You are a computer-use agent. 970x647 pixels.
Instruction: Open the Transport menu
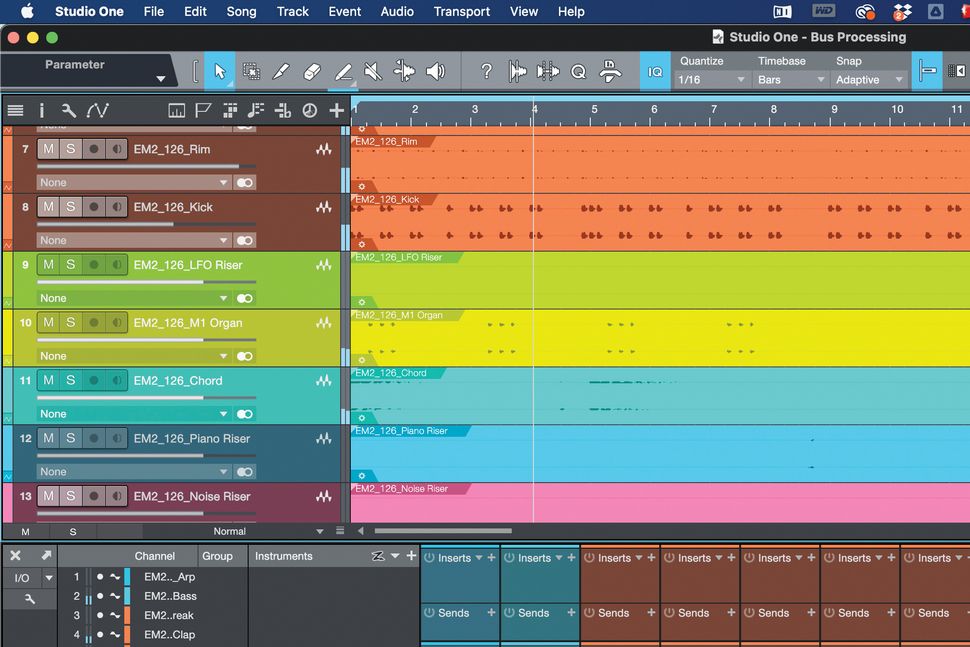tap(461, 12)
